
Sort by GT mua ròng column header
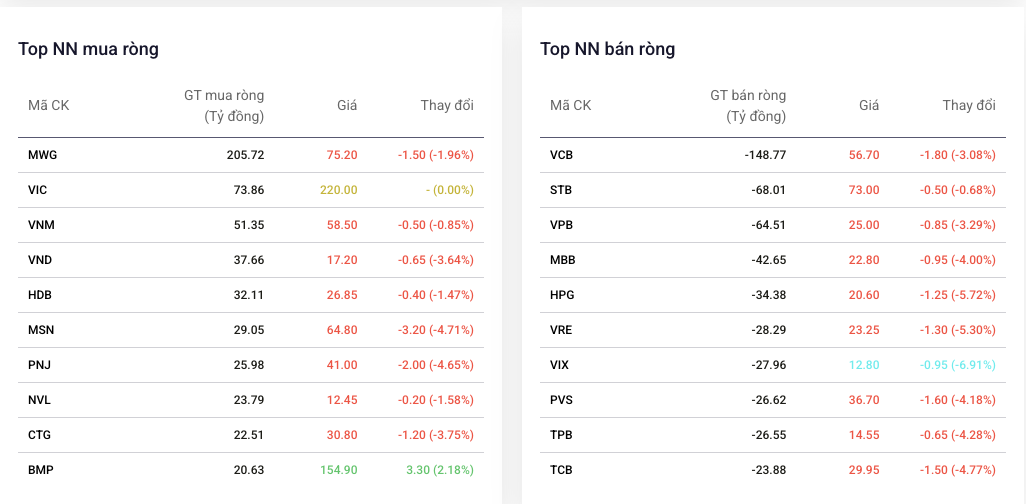point(224,106)
